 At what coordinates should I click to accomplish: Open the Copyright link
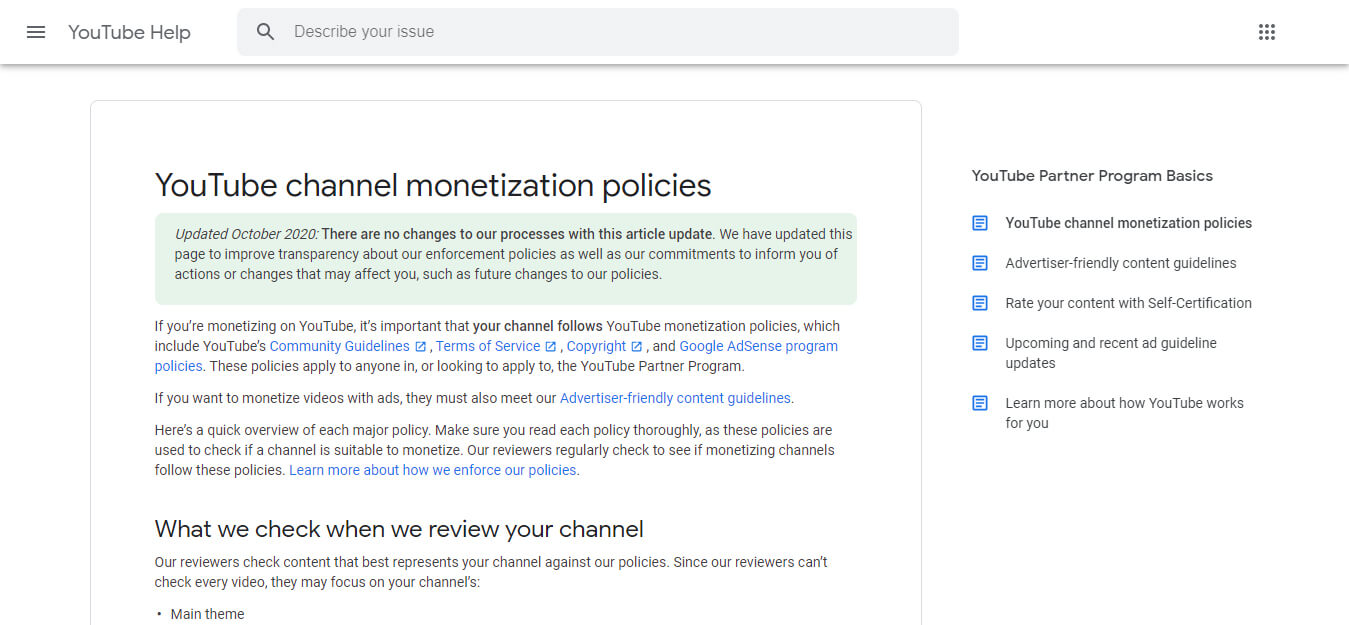[596, 346]
